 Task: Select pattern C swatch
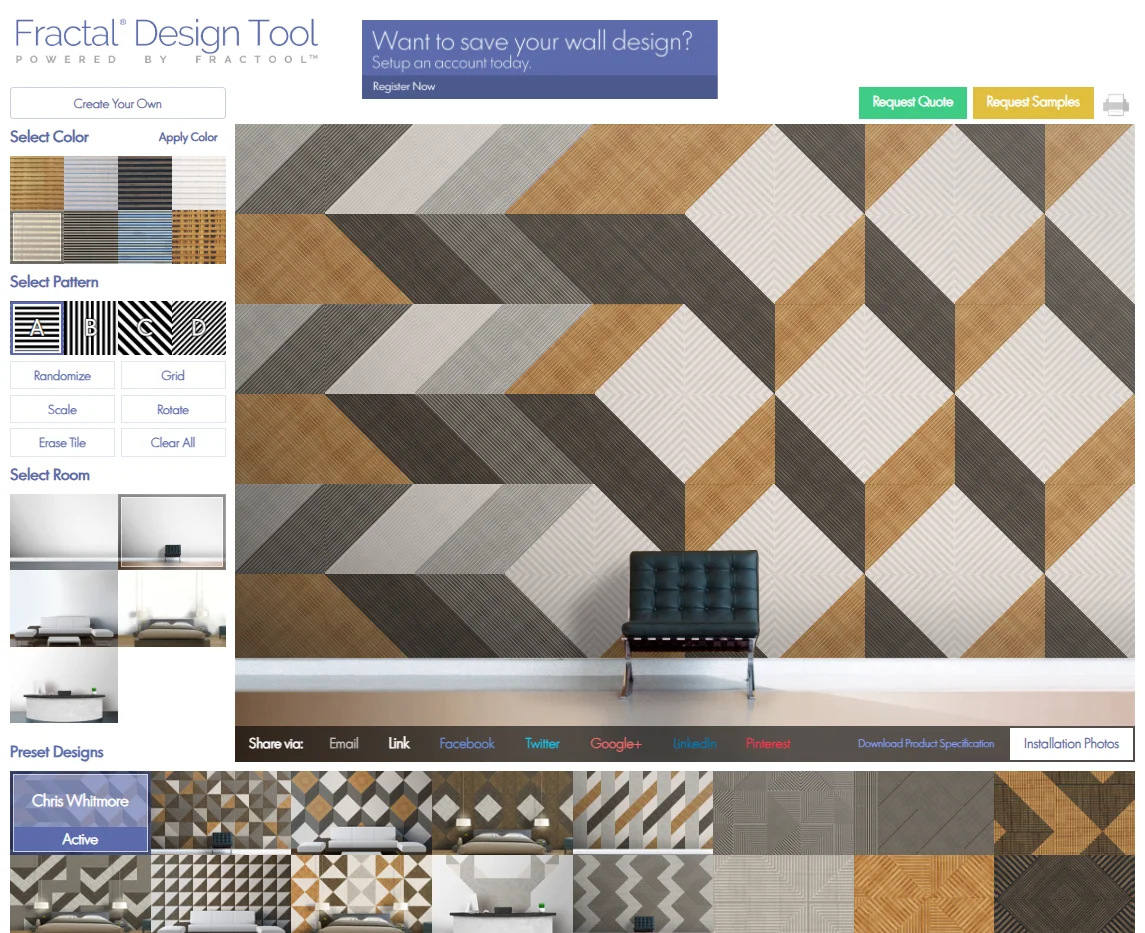point(145,328)
